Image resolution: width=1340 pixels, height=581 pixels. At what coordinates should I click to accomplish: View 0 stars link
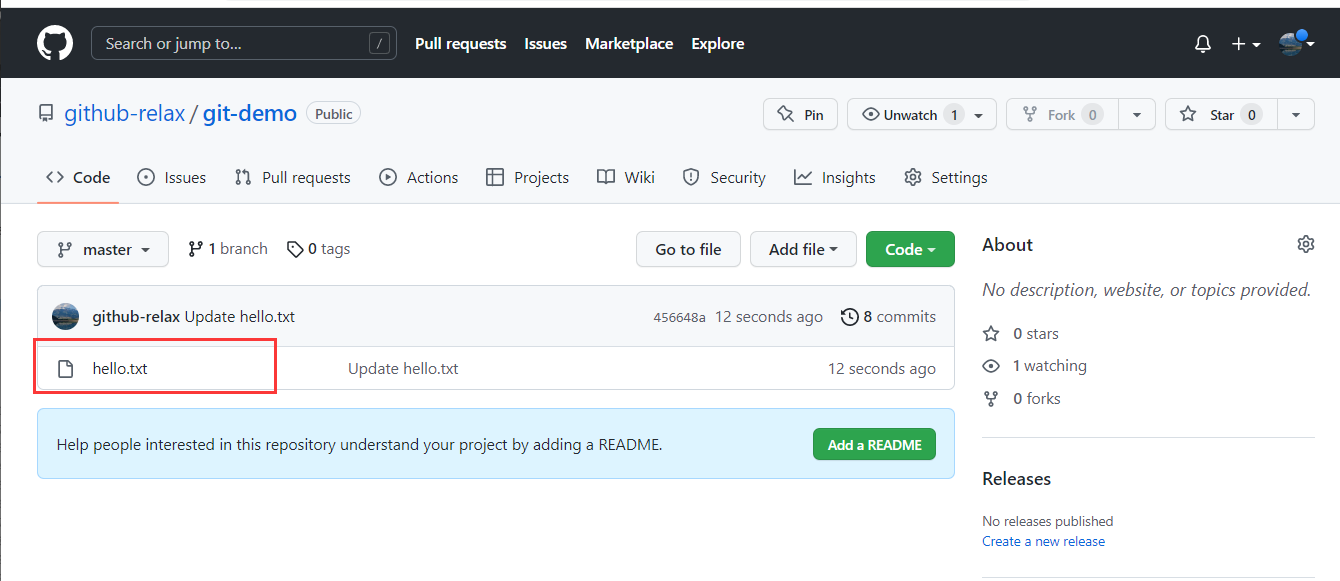[x=1021, y=334]
